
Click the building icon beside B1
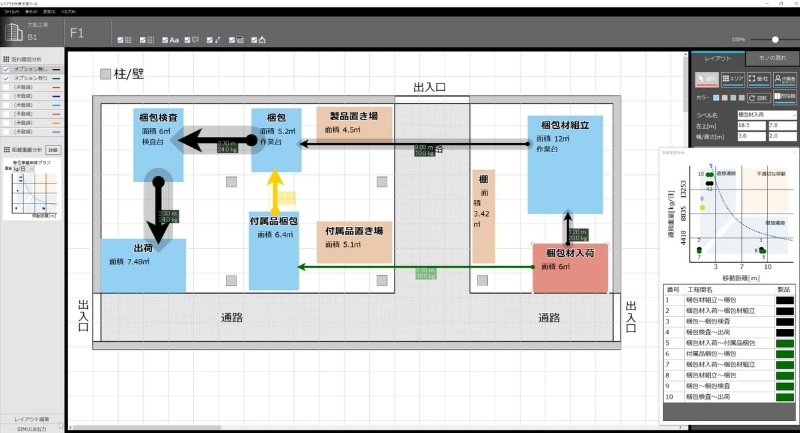click(x=15, y=32)
